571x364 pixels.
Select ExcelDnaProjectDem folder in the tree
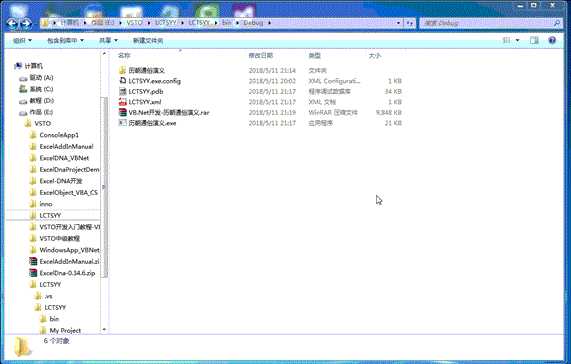[69, 170]
